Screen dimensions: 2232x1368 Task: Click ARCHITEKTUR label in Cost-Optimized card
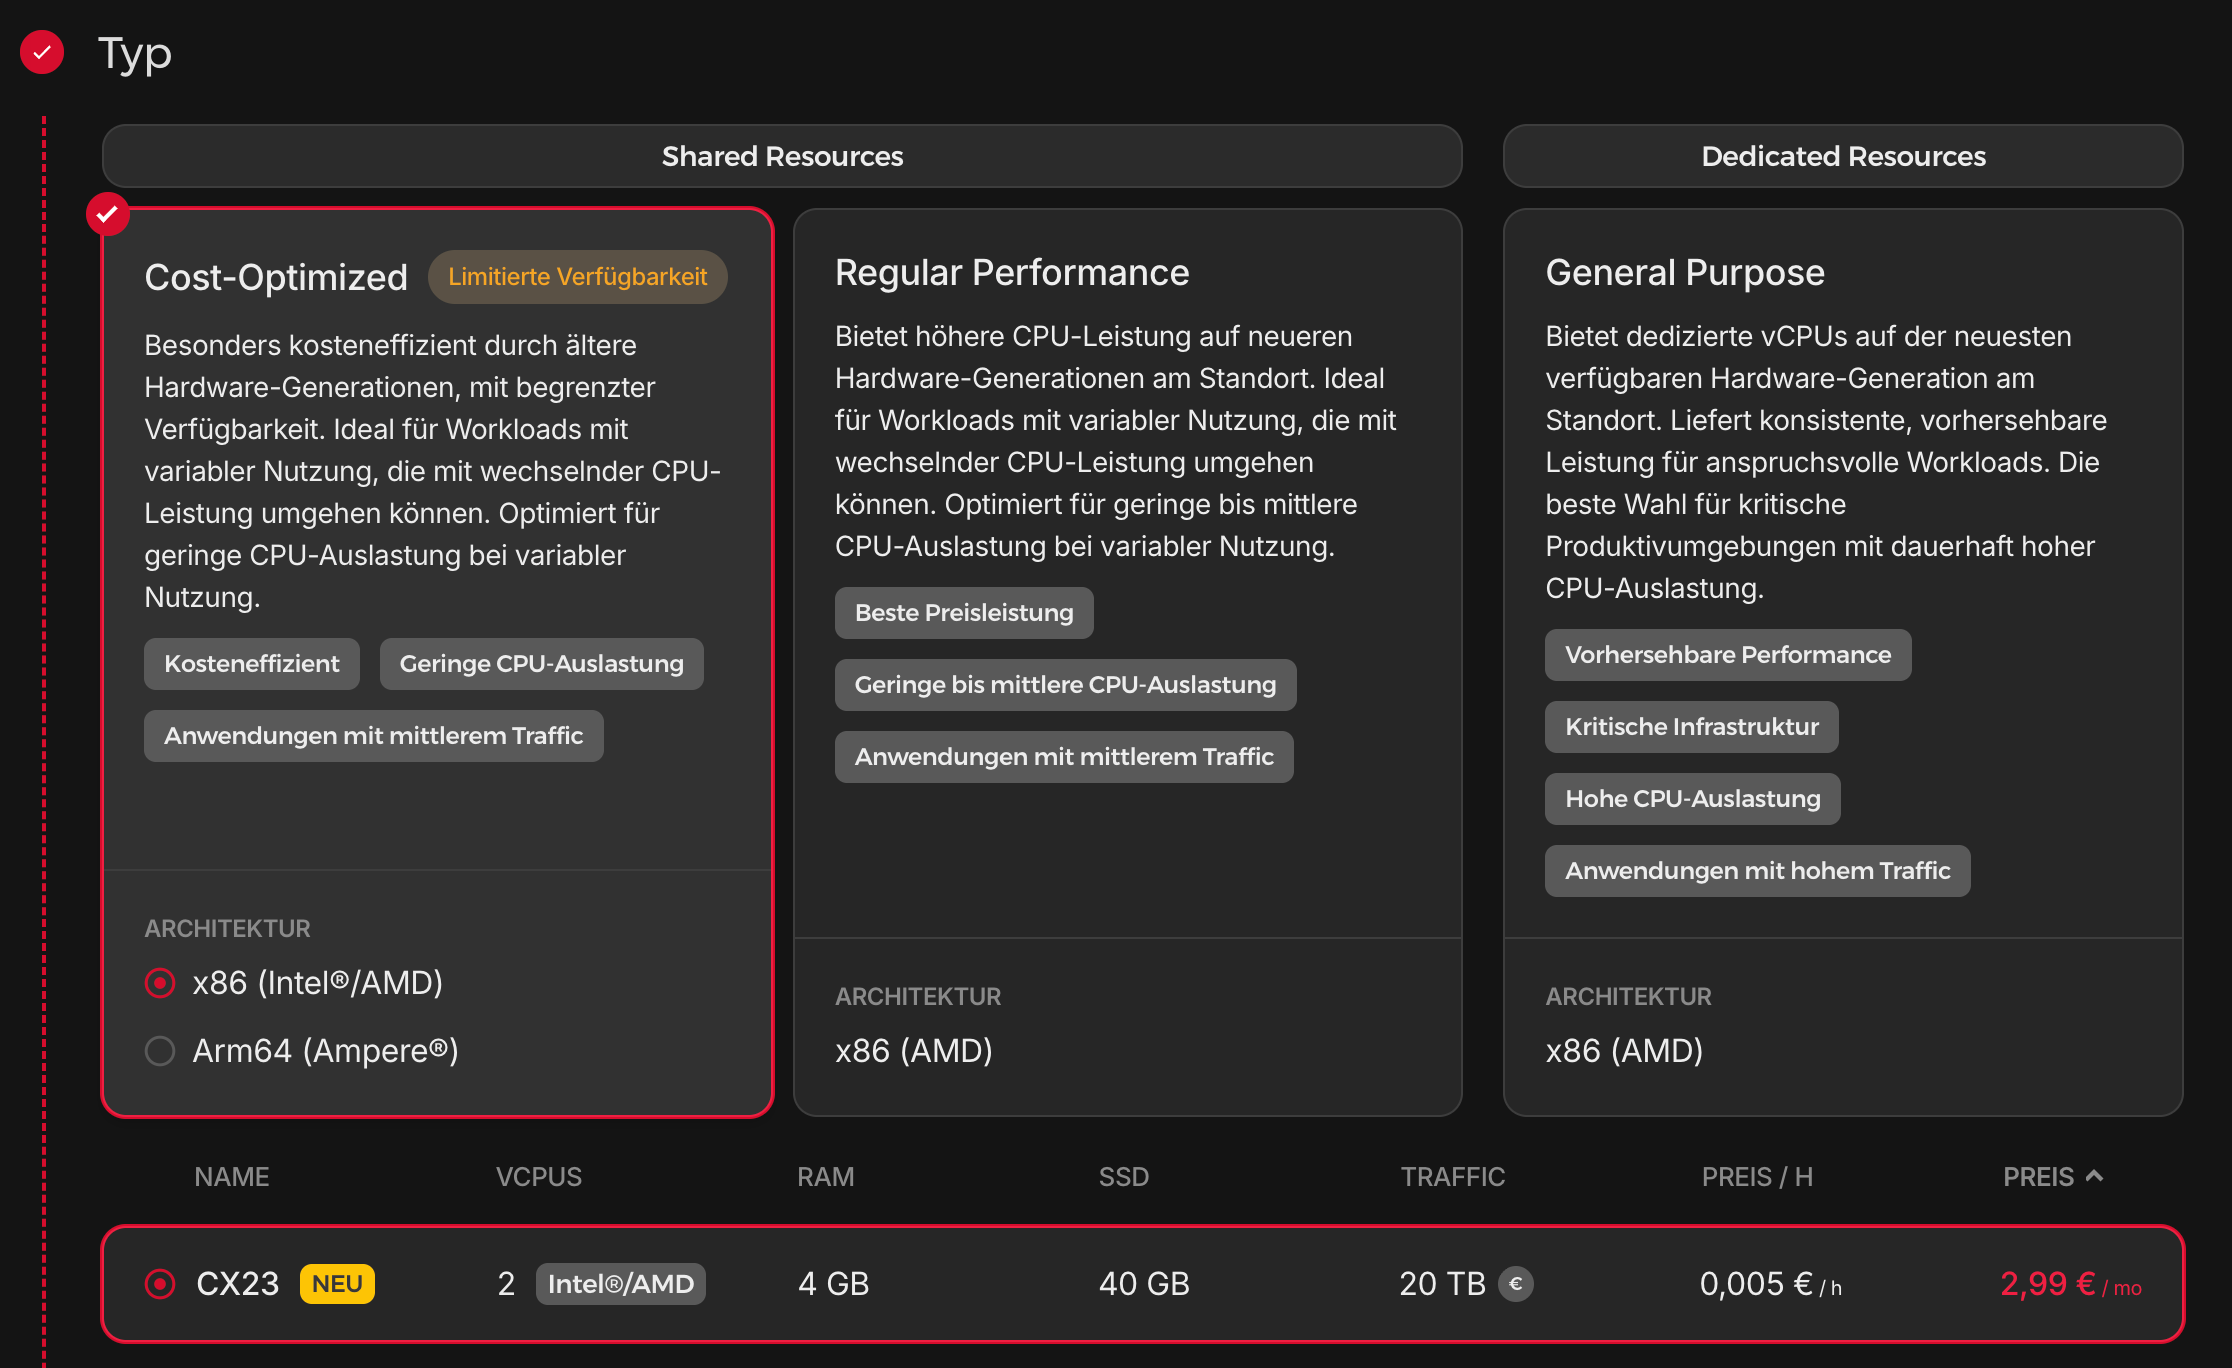[x=228, y=929]
